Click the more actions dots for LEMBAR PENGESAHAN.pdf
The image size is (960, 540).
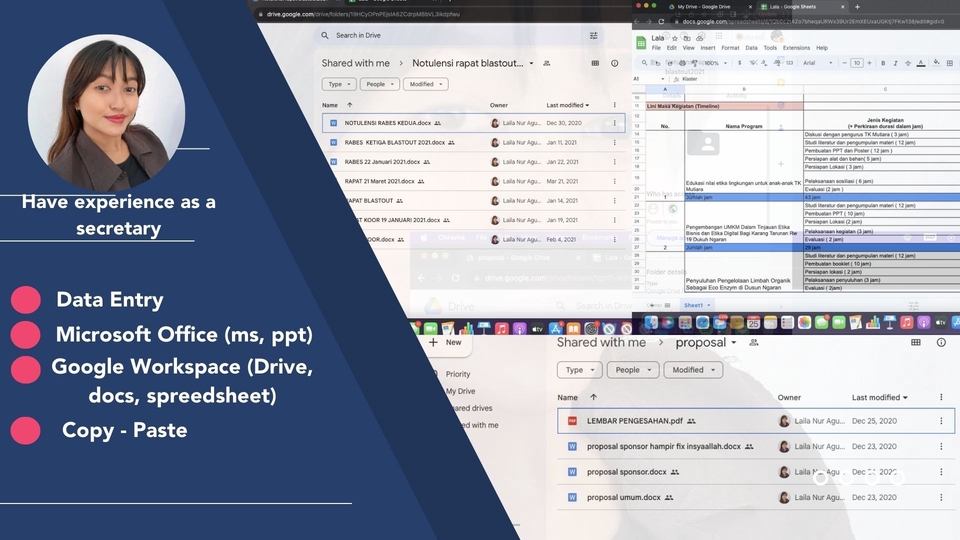[x=941, y=421]
